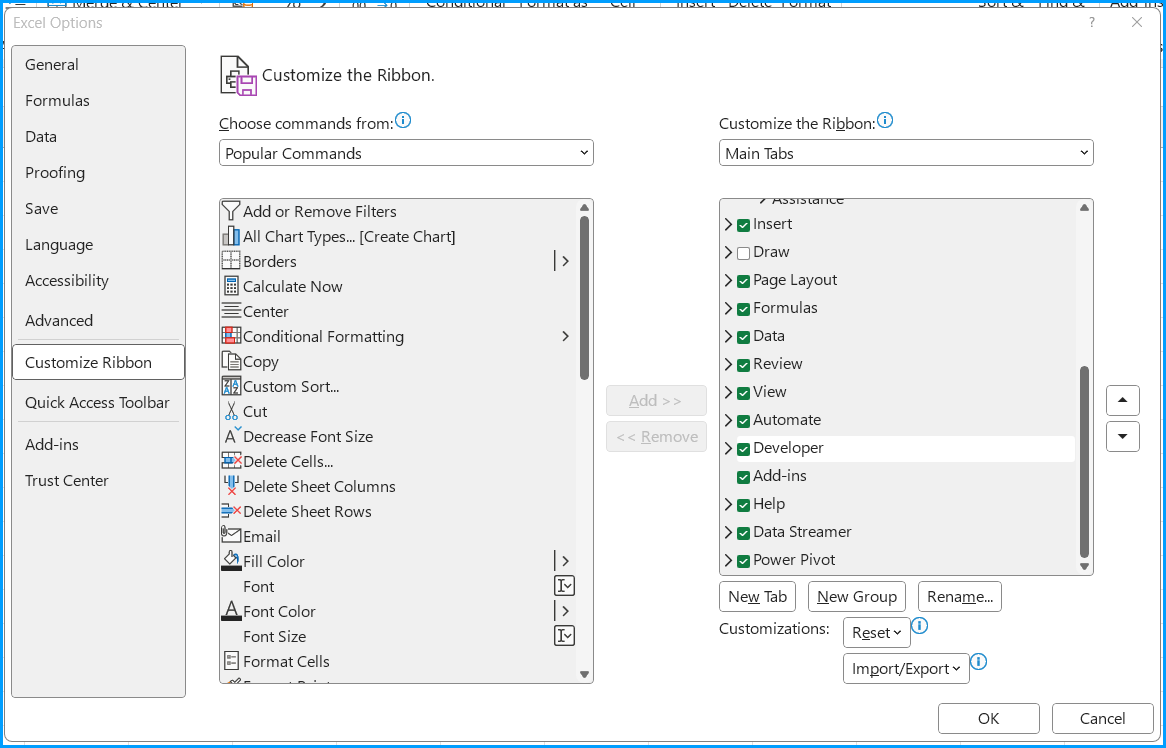Click the up arrow to move Developer tab
This screenshot has width=1166, height=748.
click(x=1122, y=400)
